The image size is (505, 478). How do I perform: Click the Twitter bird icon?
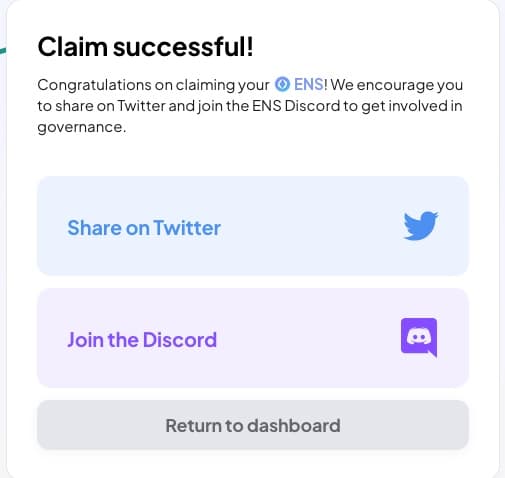click(421, 225)
